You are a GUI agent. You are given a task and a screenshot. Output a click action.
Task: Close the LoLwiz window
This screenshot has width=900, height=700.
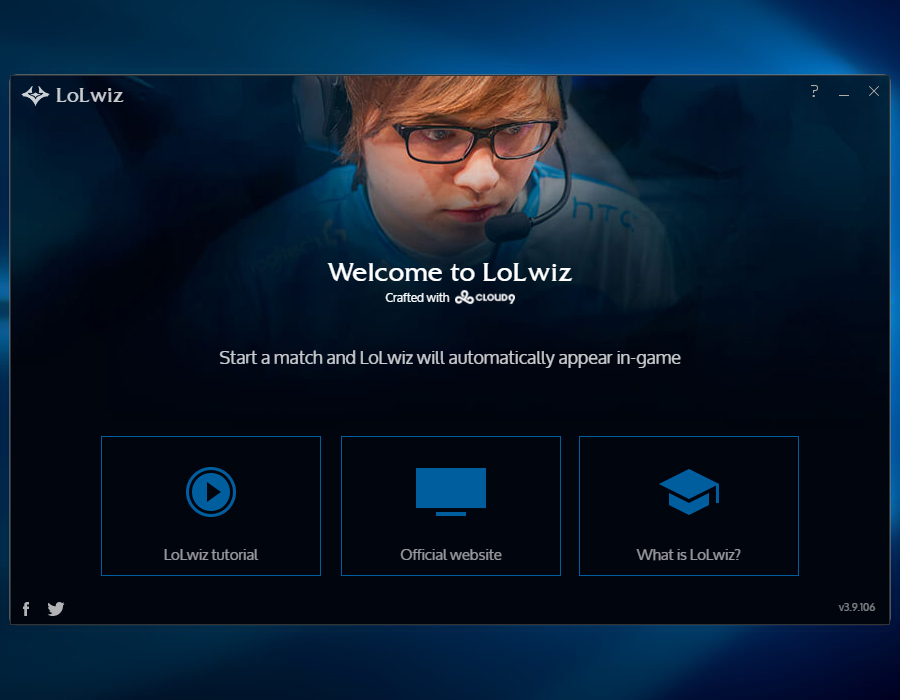pyautogui.click(x=874, y=91)
